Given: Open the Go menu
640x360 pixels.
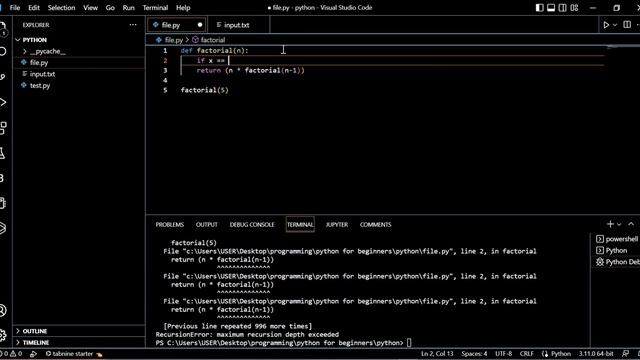Looking at the screenshot, I should click(110, 8).
